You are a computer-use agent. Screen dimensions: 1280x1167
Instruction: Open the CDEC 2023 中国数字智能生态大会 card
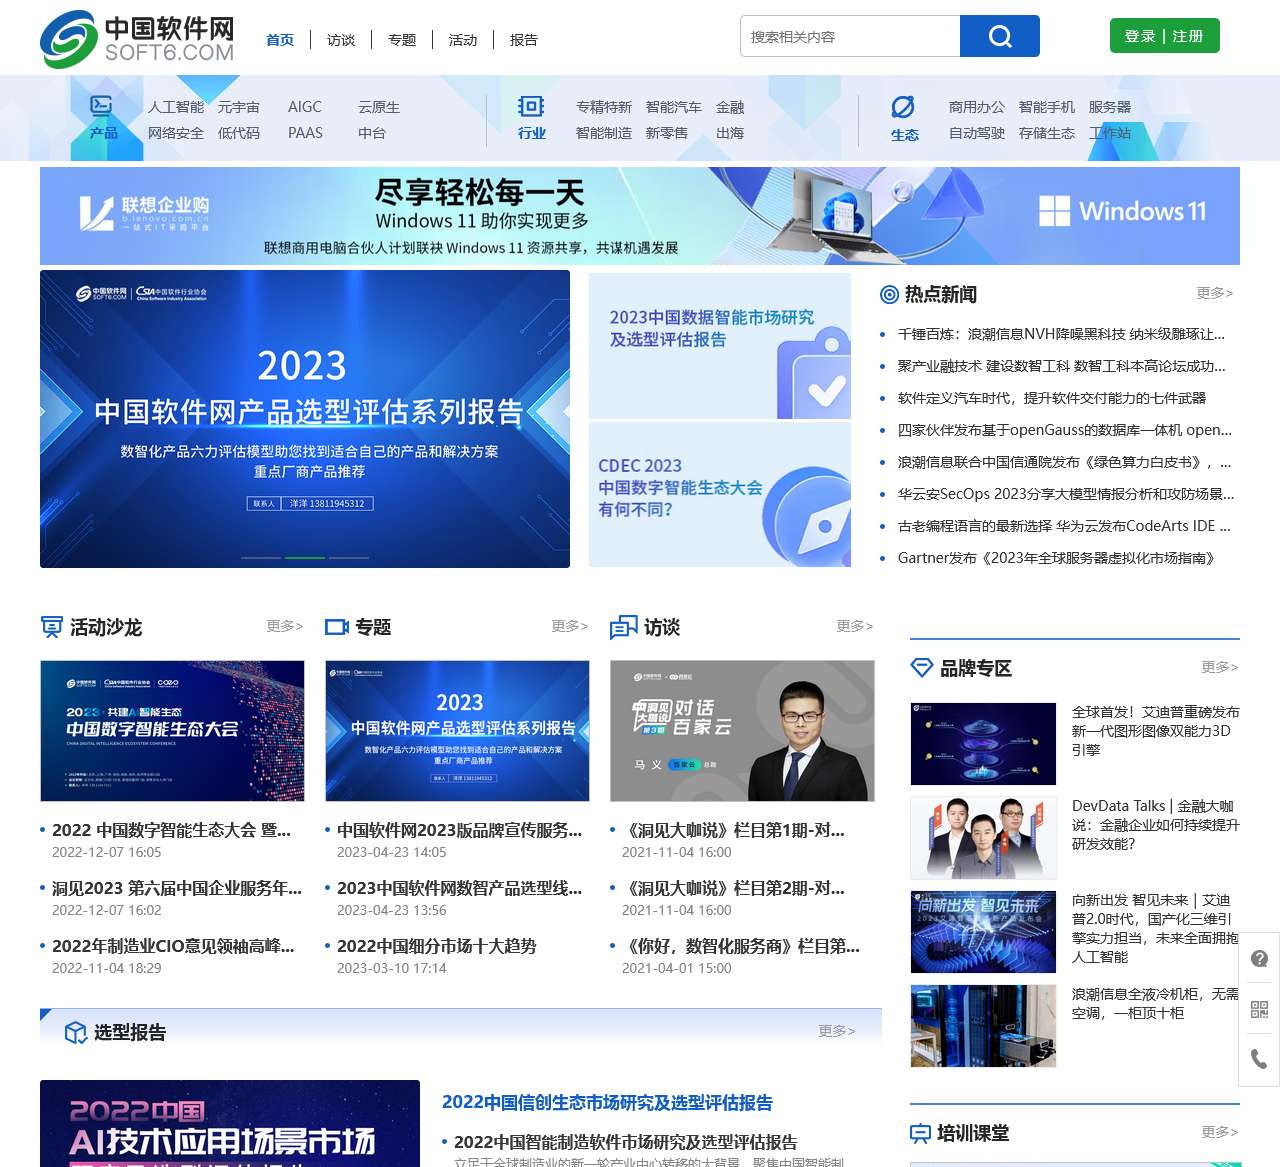tap(720, 494)
